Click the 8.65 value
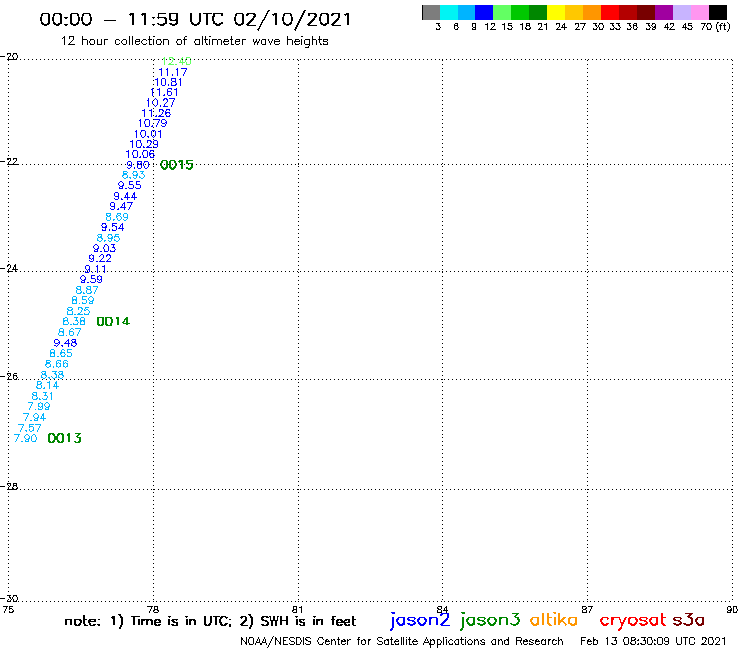This screenshot has height=650, width=740. pos(61,354)
